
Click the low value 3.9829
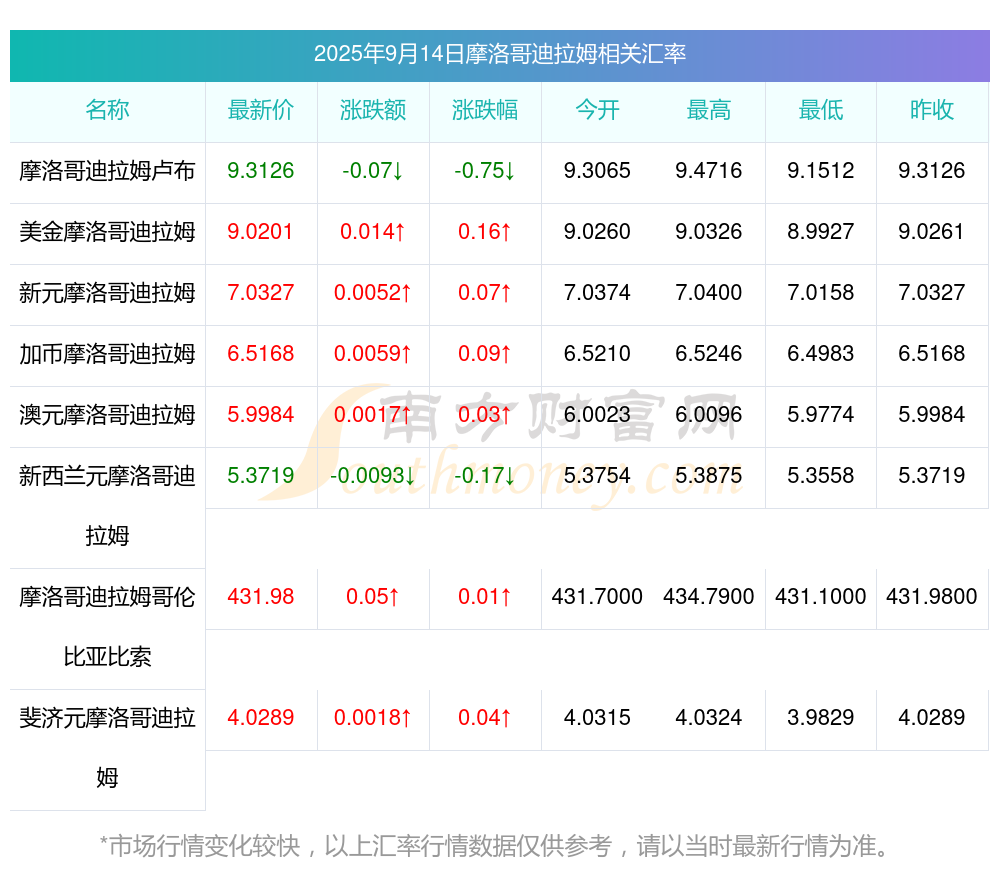point(821,718)
